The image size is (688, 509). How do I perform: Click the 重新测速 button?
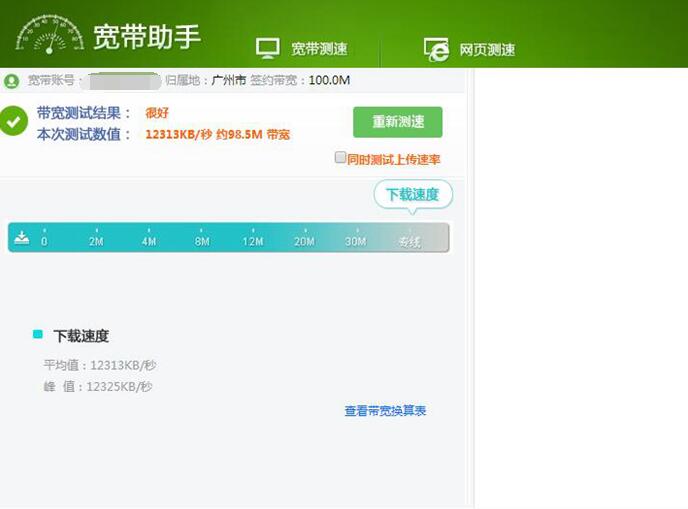tap(398, 122)
